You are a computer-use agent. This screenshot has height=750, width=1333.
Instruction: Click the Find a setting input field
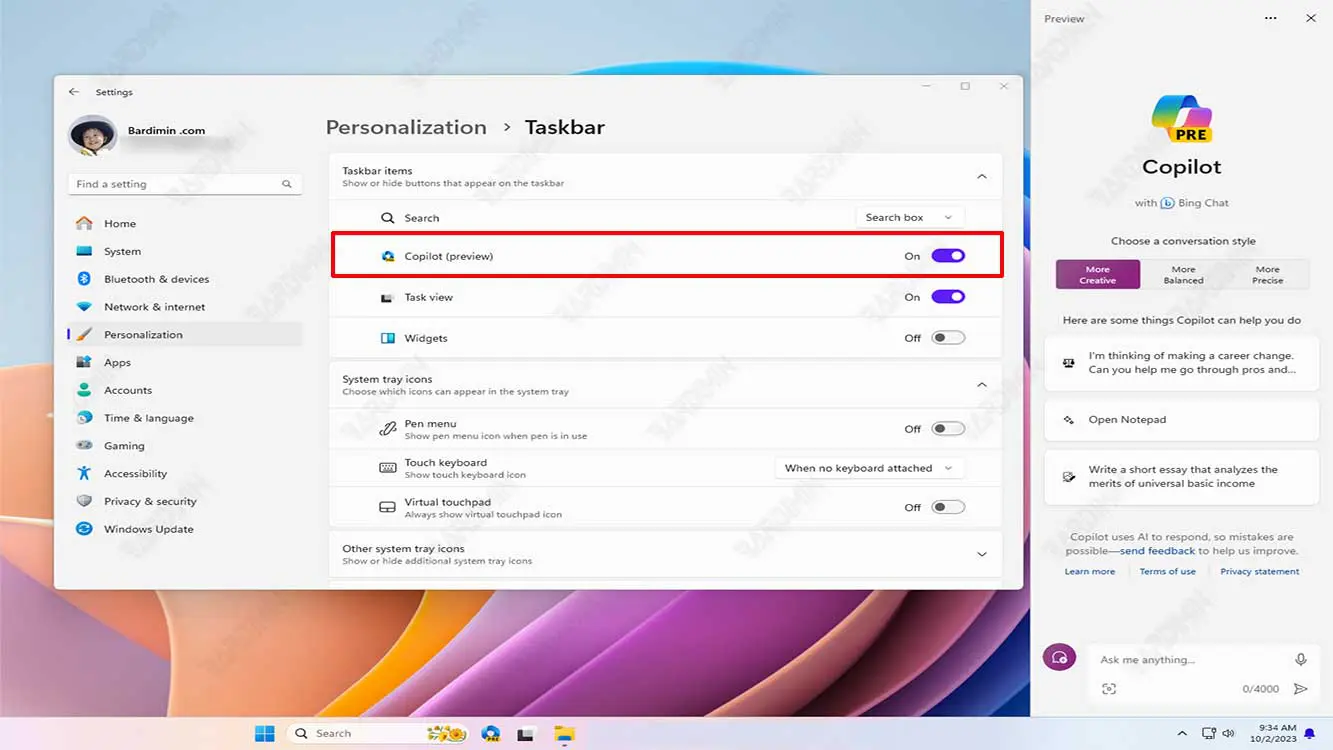185,184
